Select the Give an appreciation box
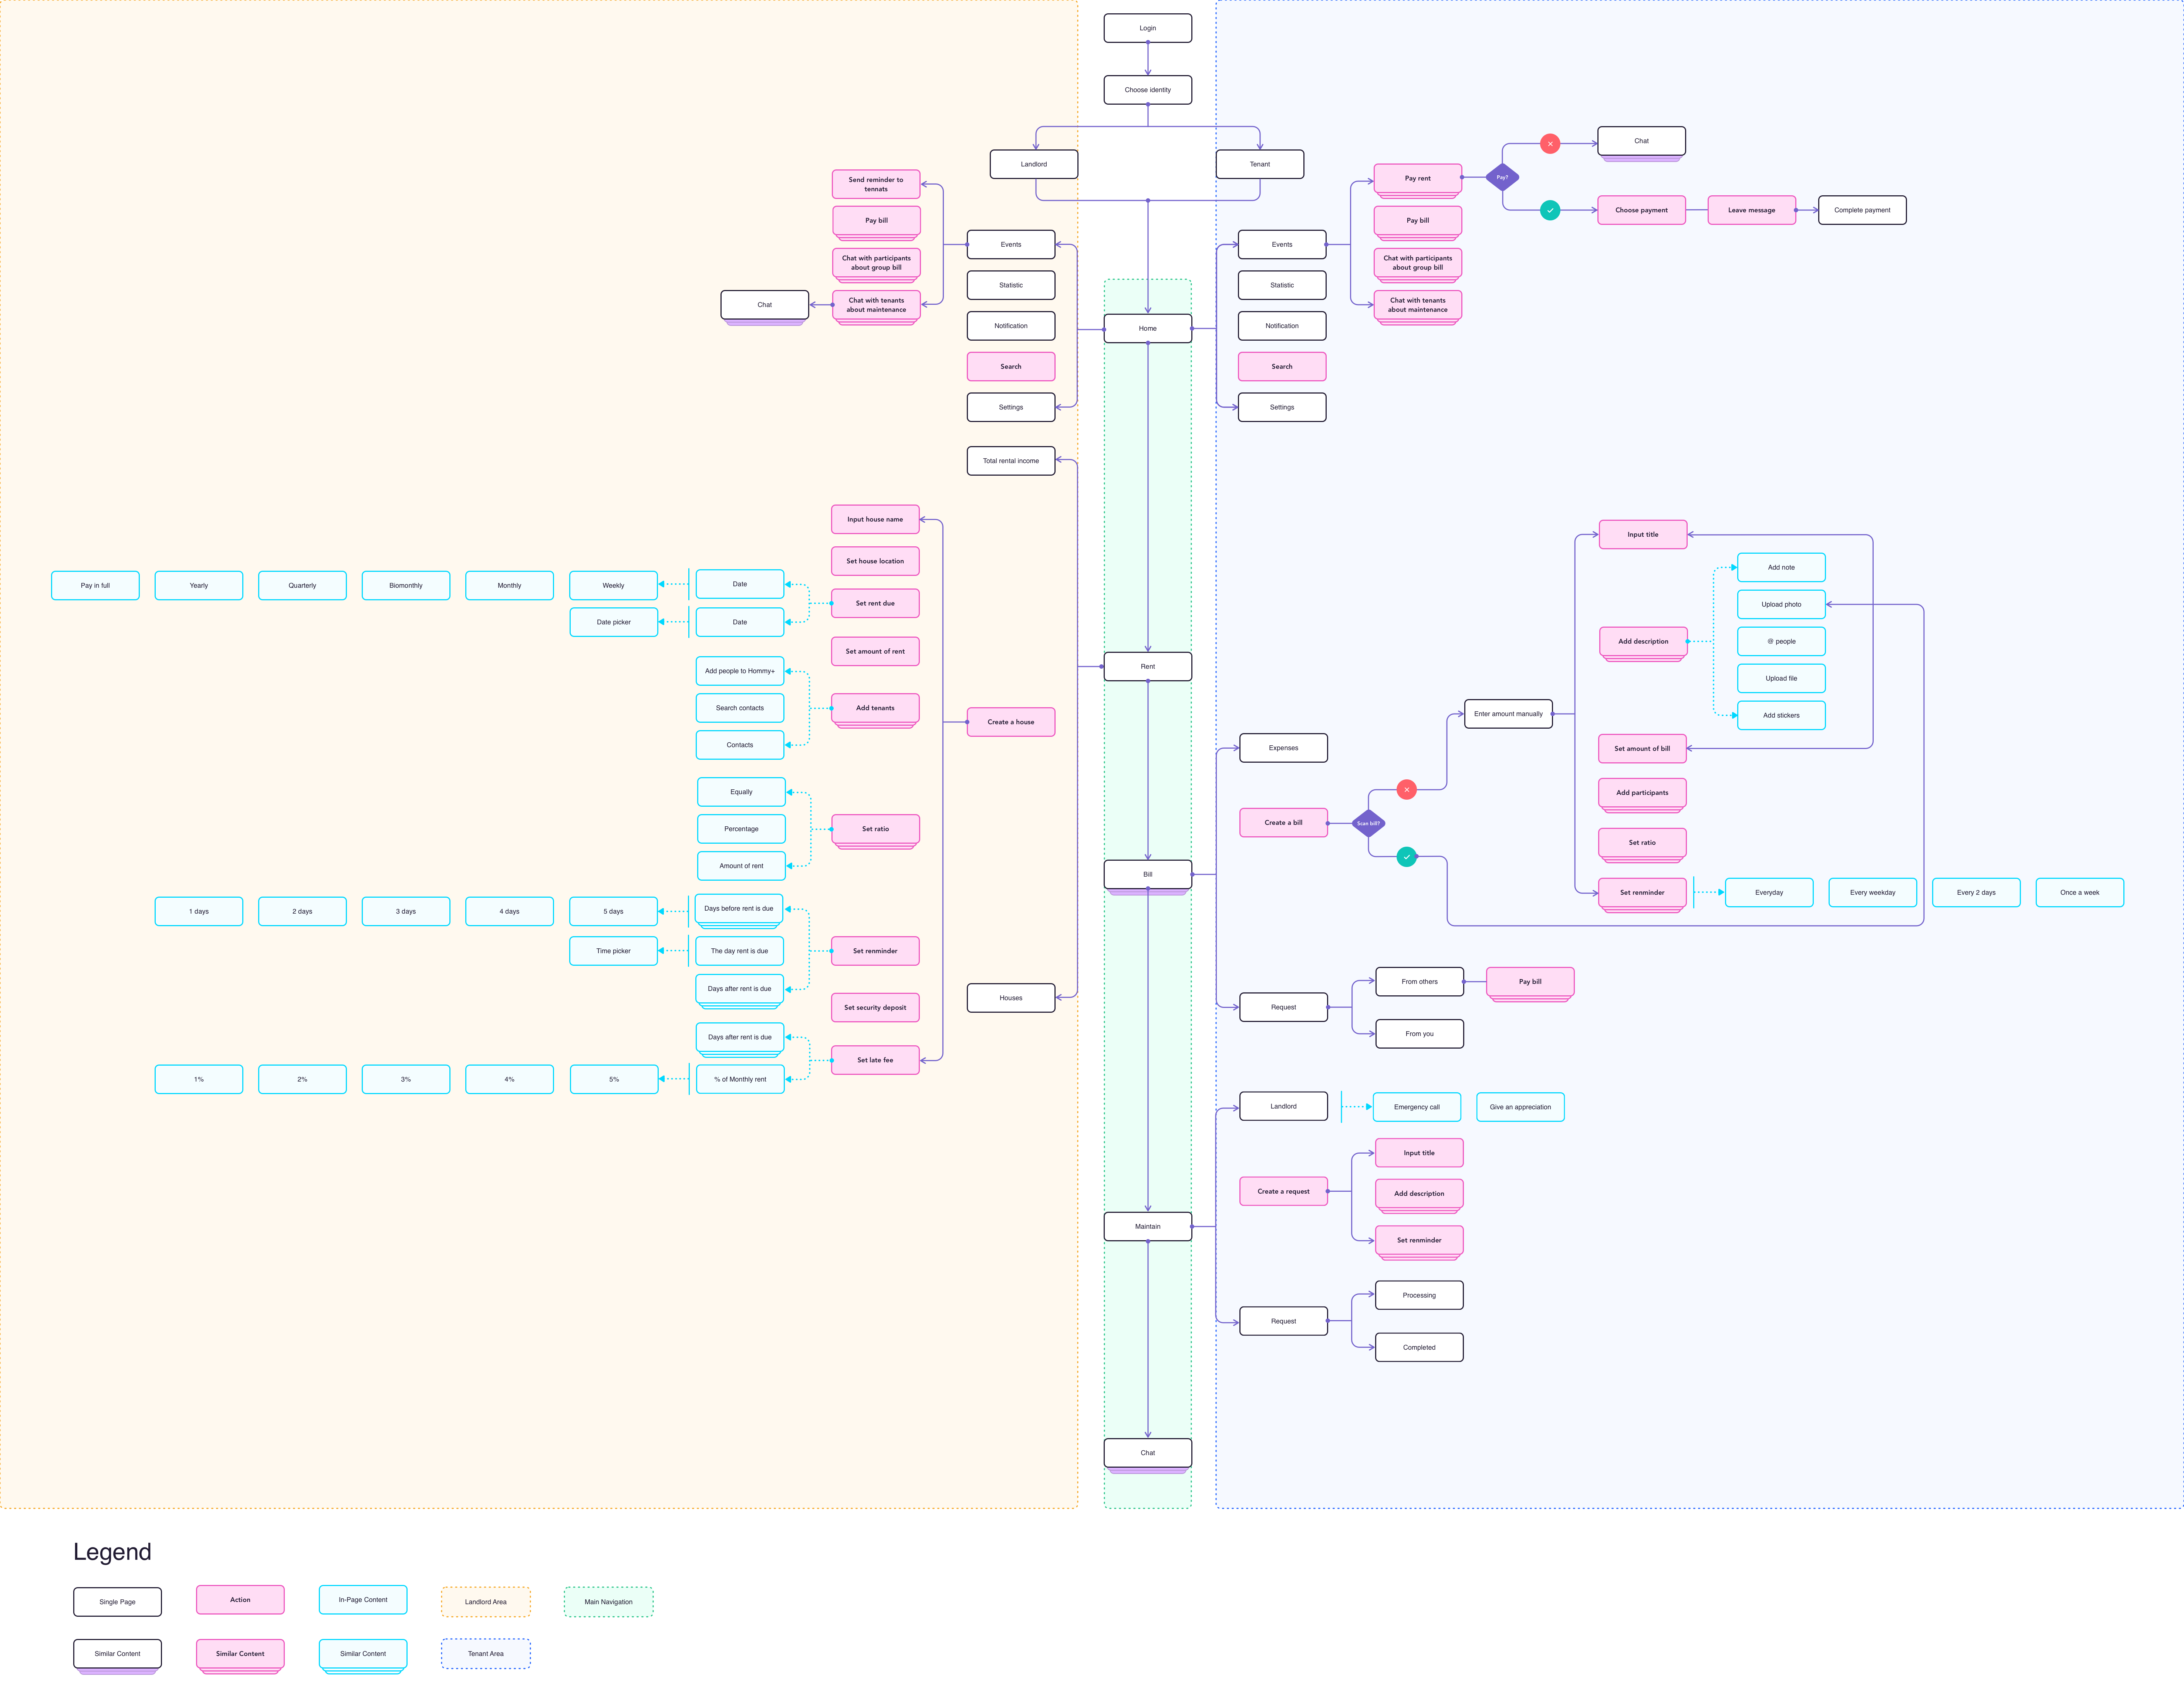 click(x=1520, y=1107)
